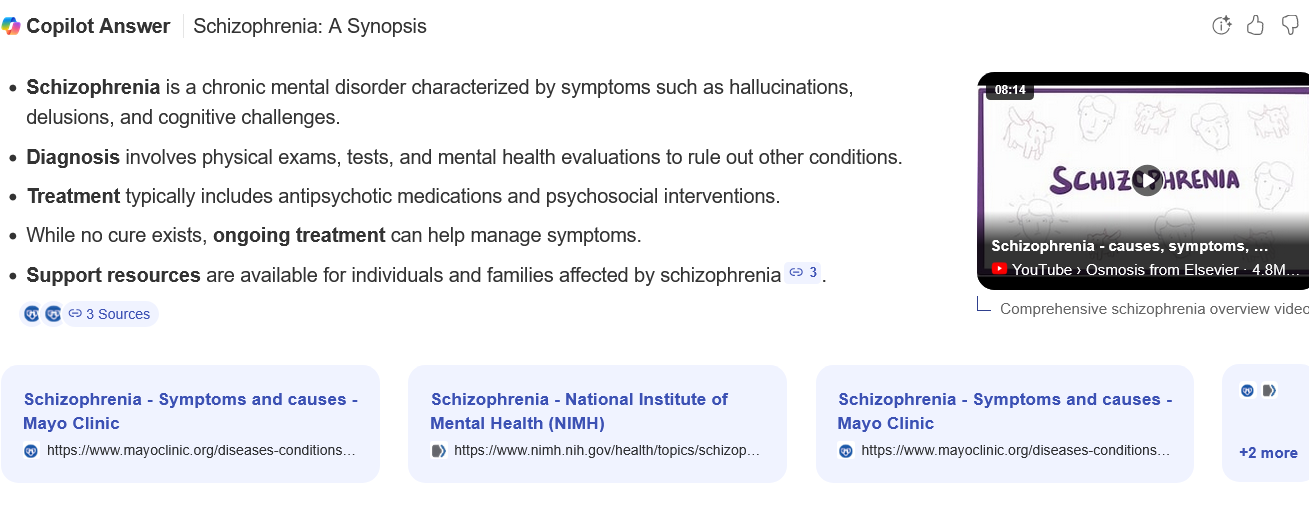Image resolution: width=1309 pixels, height=508 pixels.
Task: Give the Copilot answer a thumbs up
Action: pyautogui.click(x=1255, y=26)
